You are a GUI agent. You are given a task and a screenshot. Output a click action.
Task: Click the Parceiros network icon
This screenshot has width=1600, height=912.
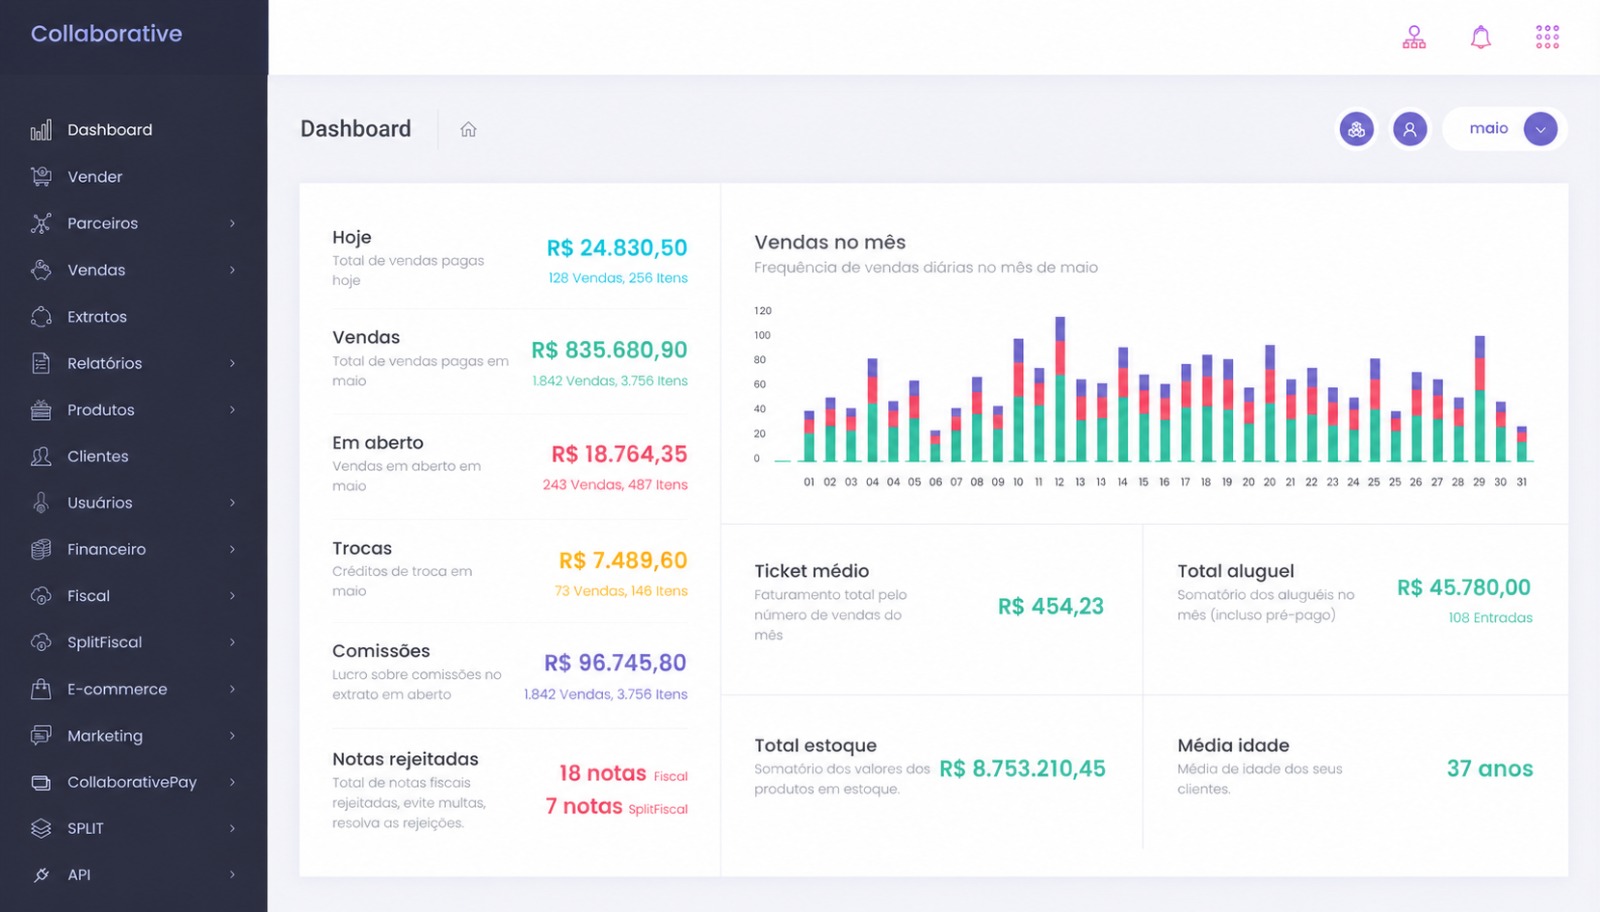point(41,223)
